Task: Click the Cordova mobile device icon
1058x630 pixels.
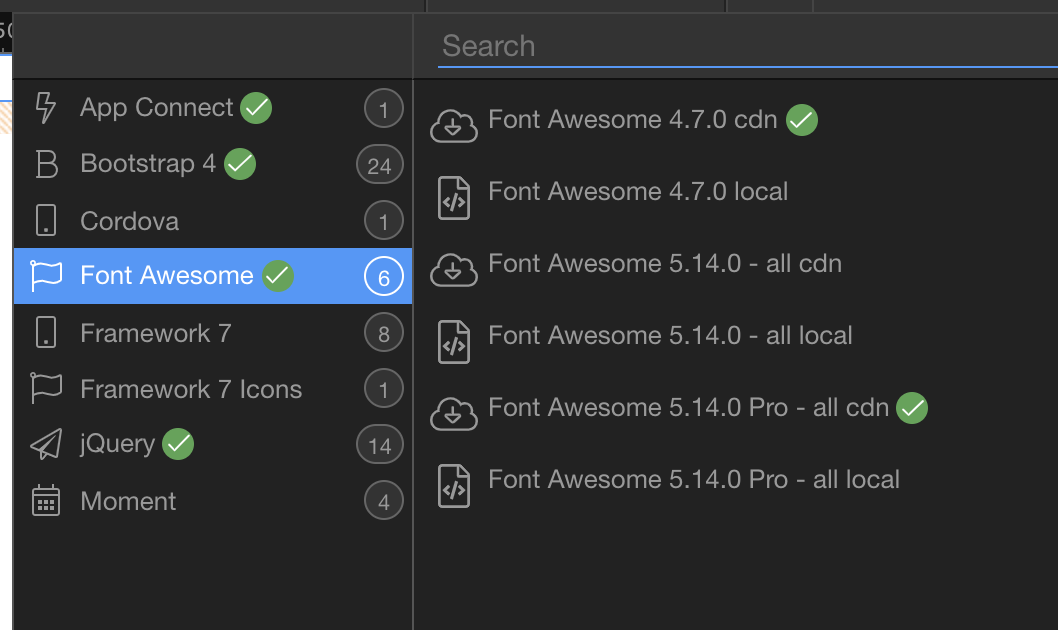Action: coord(47,219)
